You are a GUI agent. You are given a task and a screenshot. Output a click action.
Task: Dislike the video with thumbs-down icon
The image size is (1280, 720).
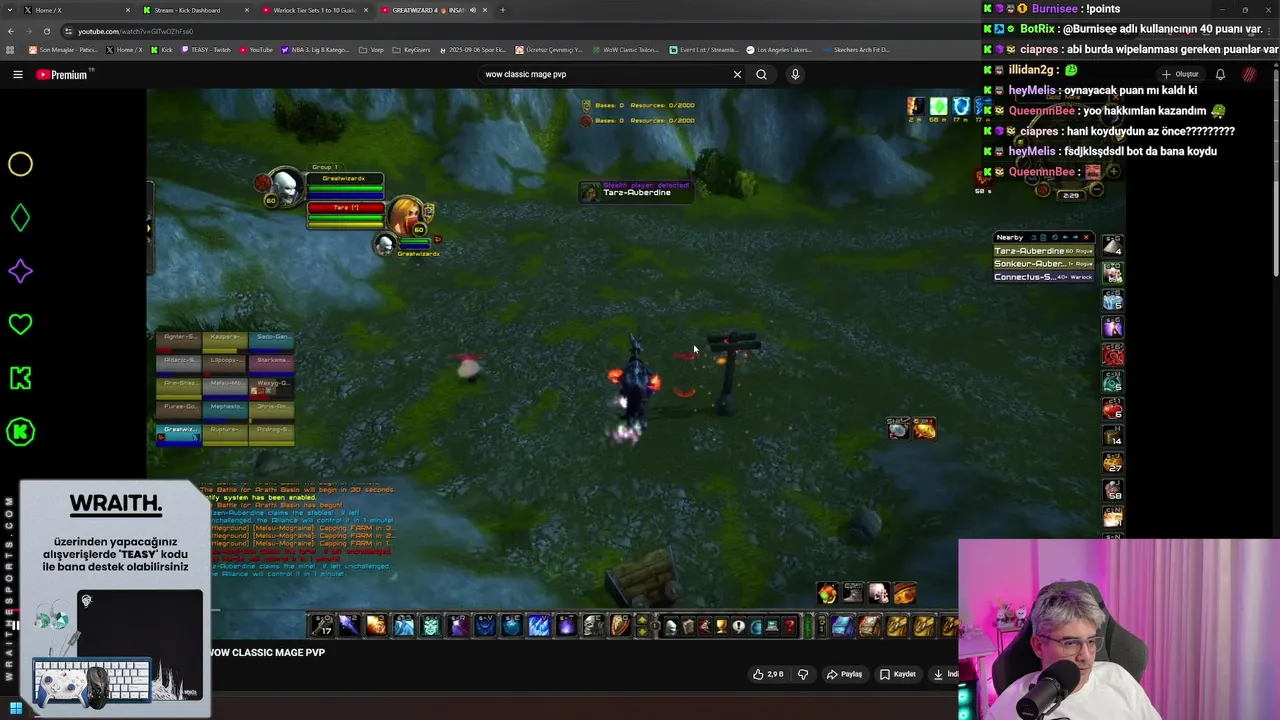coord(802,674)
